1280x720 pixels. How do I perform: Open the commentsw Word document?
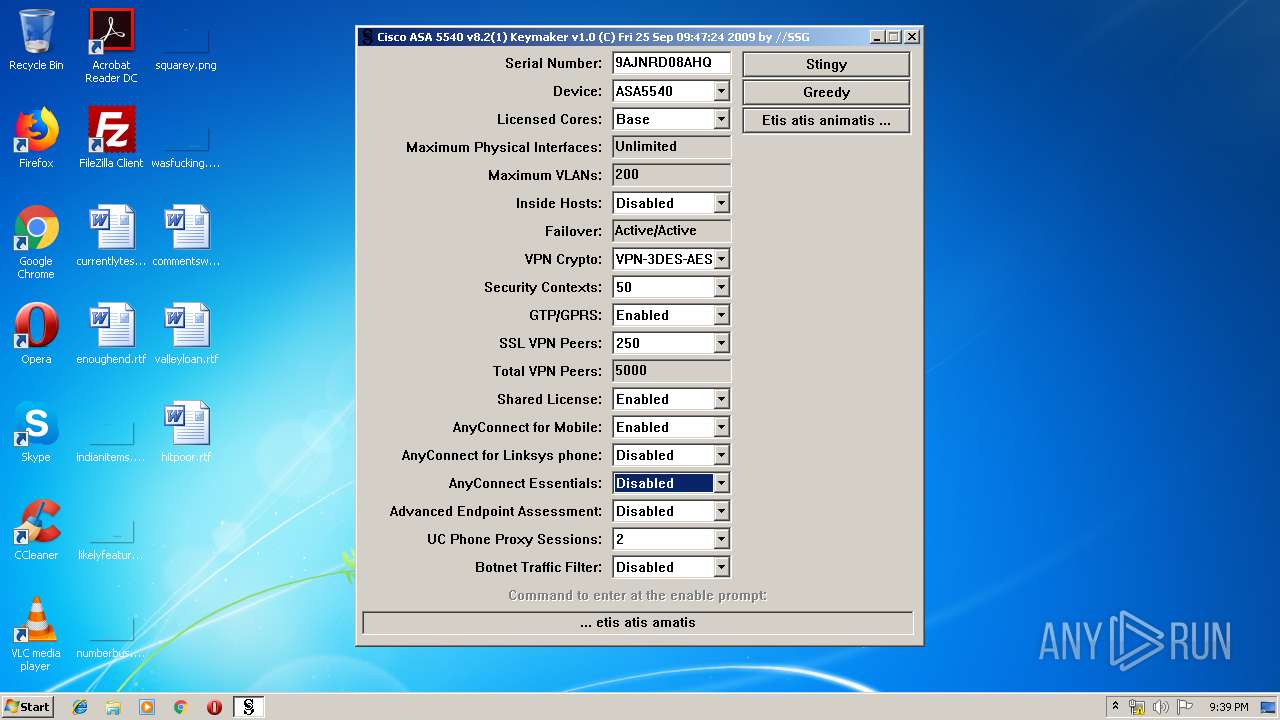[186, 236]
